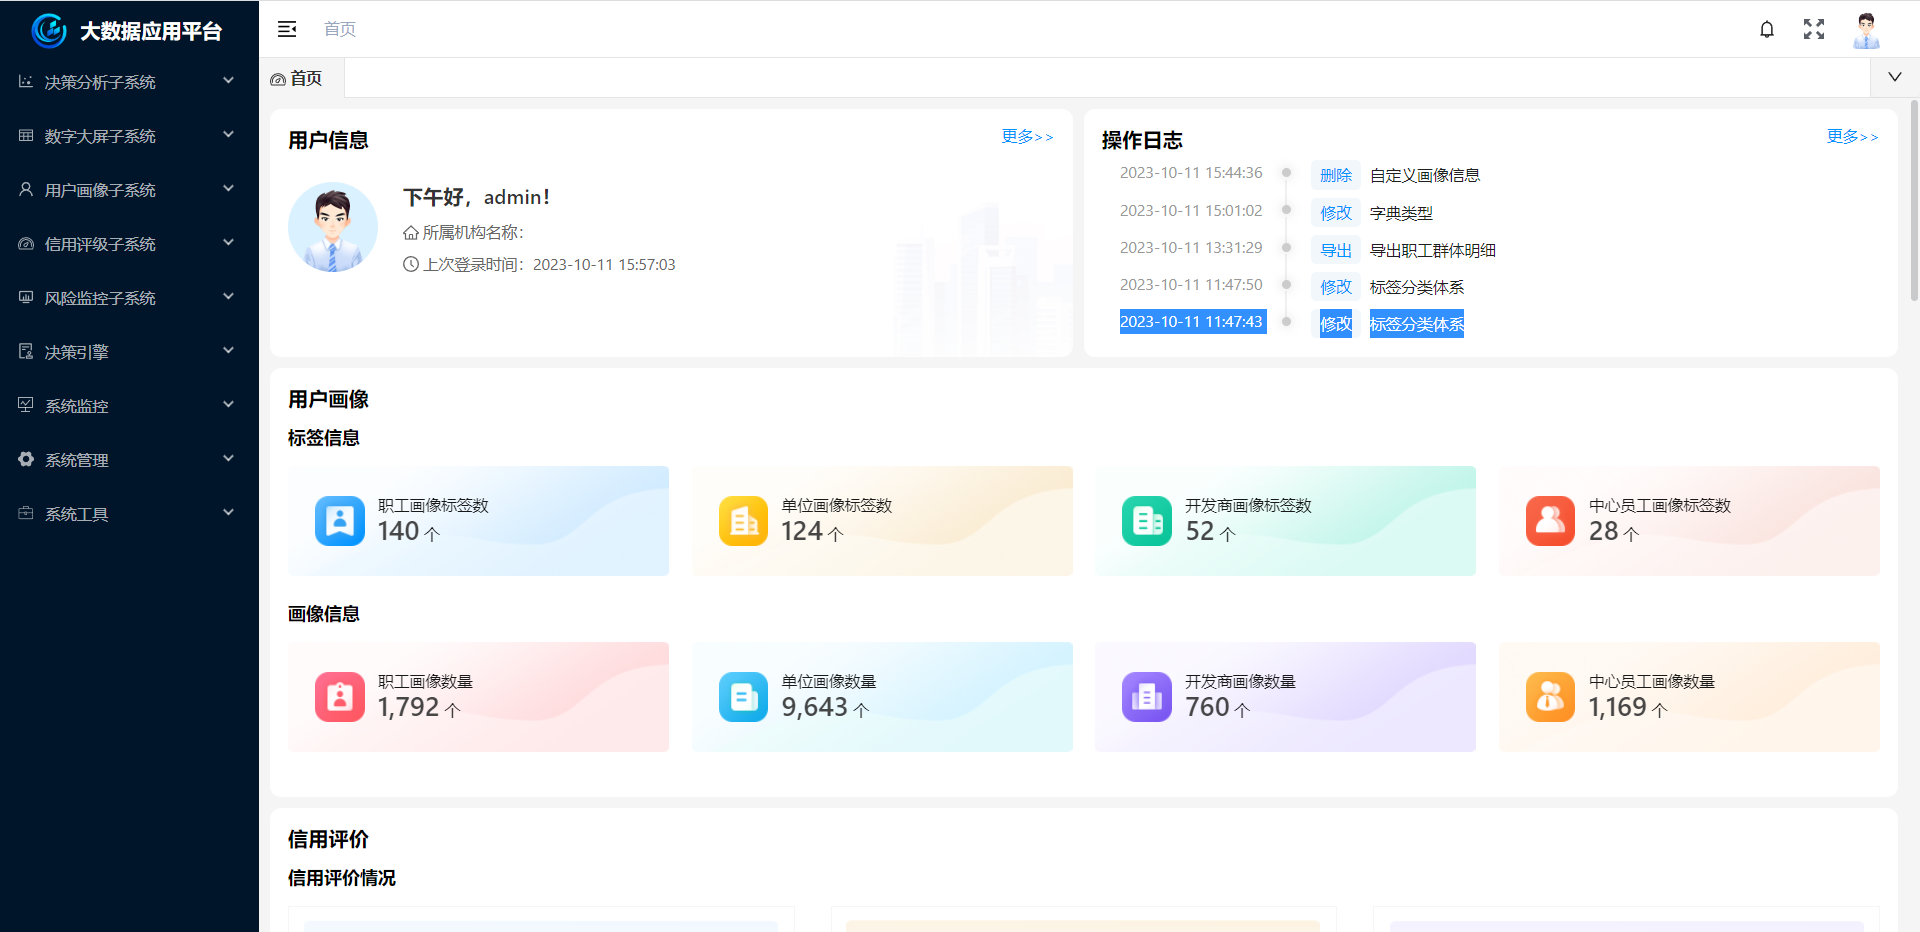
Task: Open 系统管理 menu item
Action: [129, 459]
